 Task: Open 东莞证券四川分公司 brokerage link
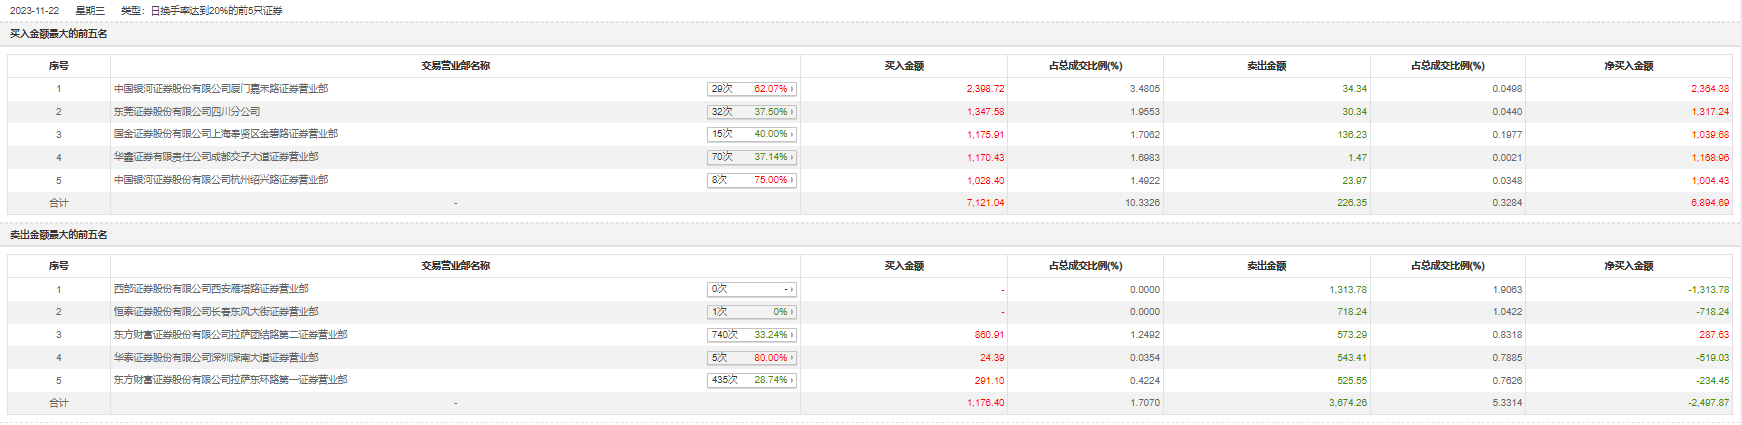pyautogui.click(x=186, y=112)
